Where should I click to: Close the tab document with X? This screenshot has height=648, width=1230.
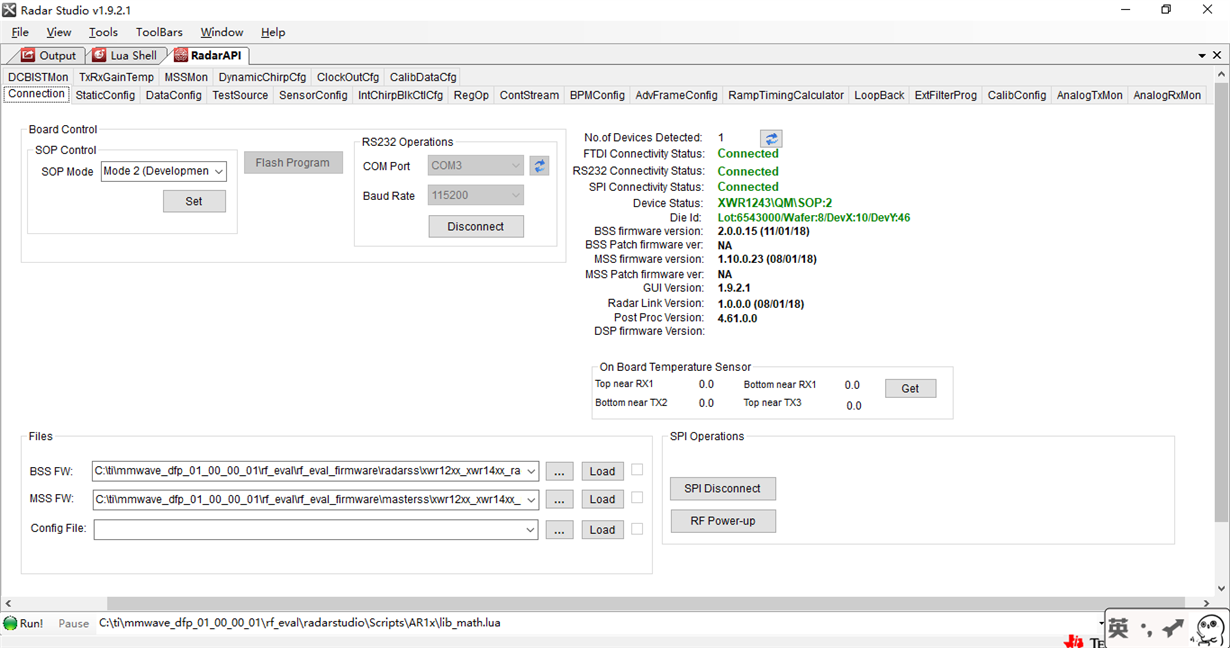point(1219,56)
